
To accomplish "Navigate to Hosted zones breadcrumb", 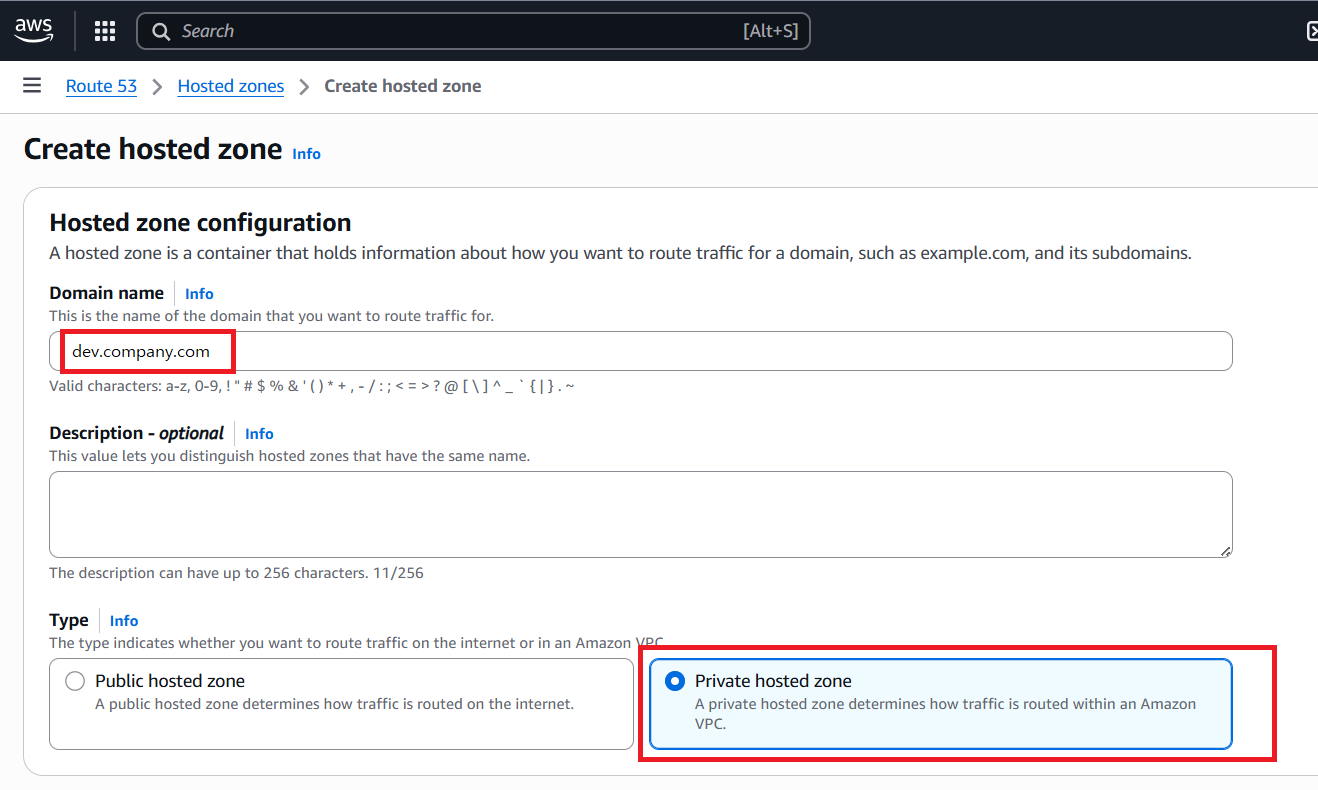I will [230, 86].
